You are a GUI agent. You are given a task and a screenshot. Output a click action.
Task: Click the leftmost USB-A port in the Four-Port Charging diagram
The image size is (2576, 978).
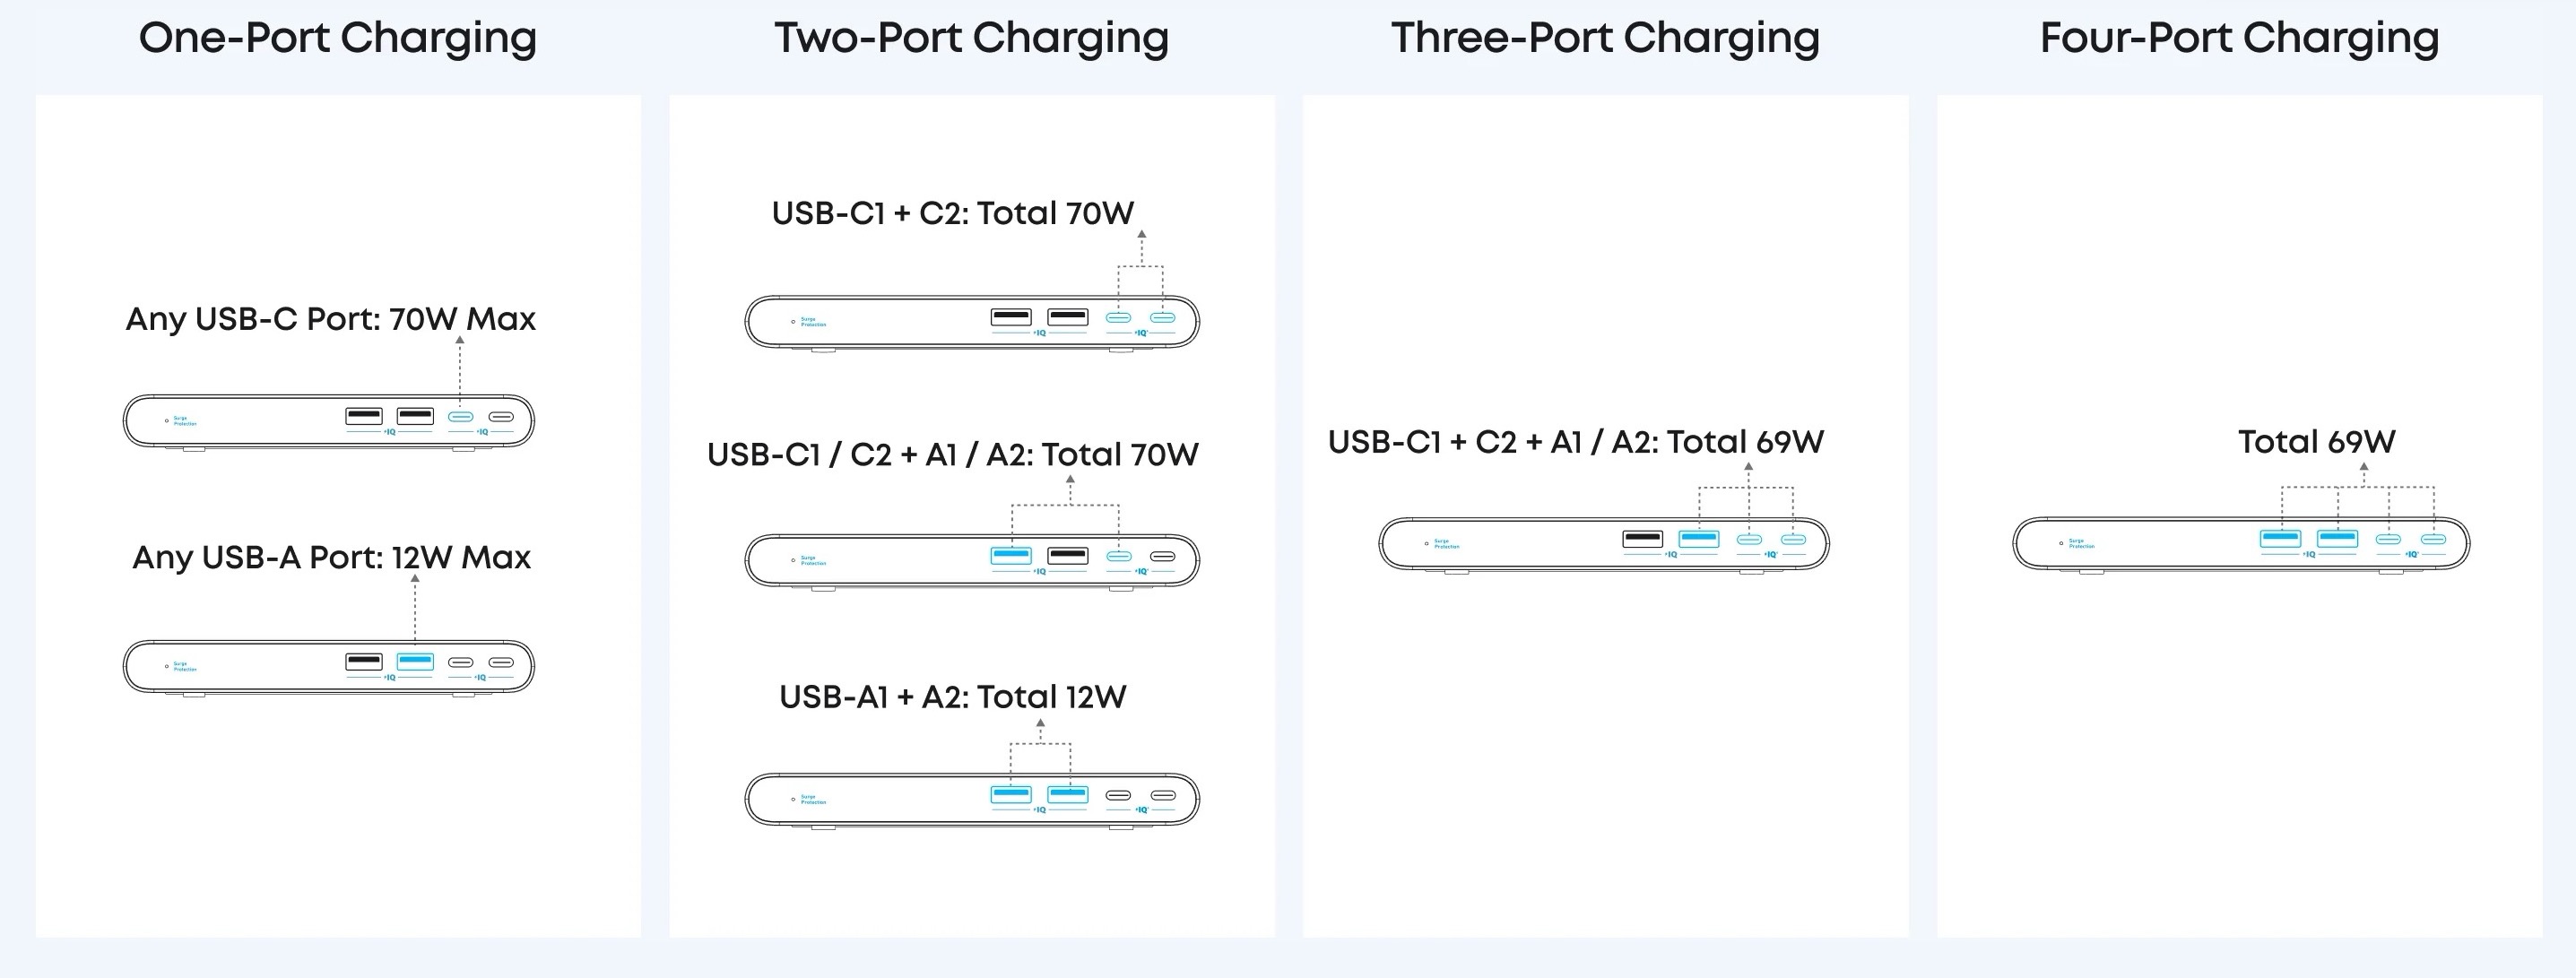click(2281, 539)
